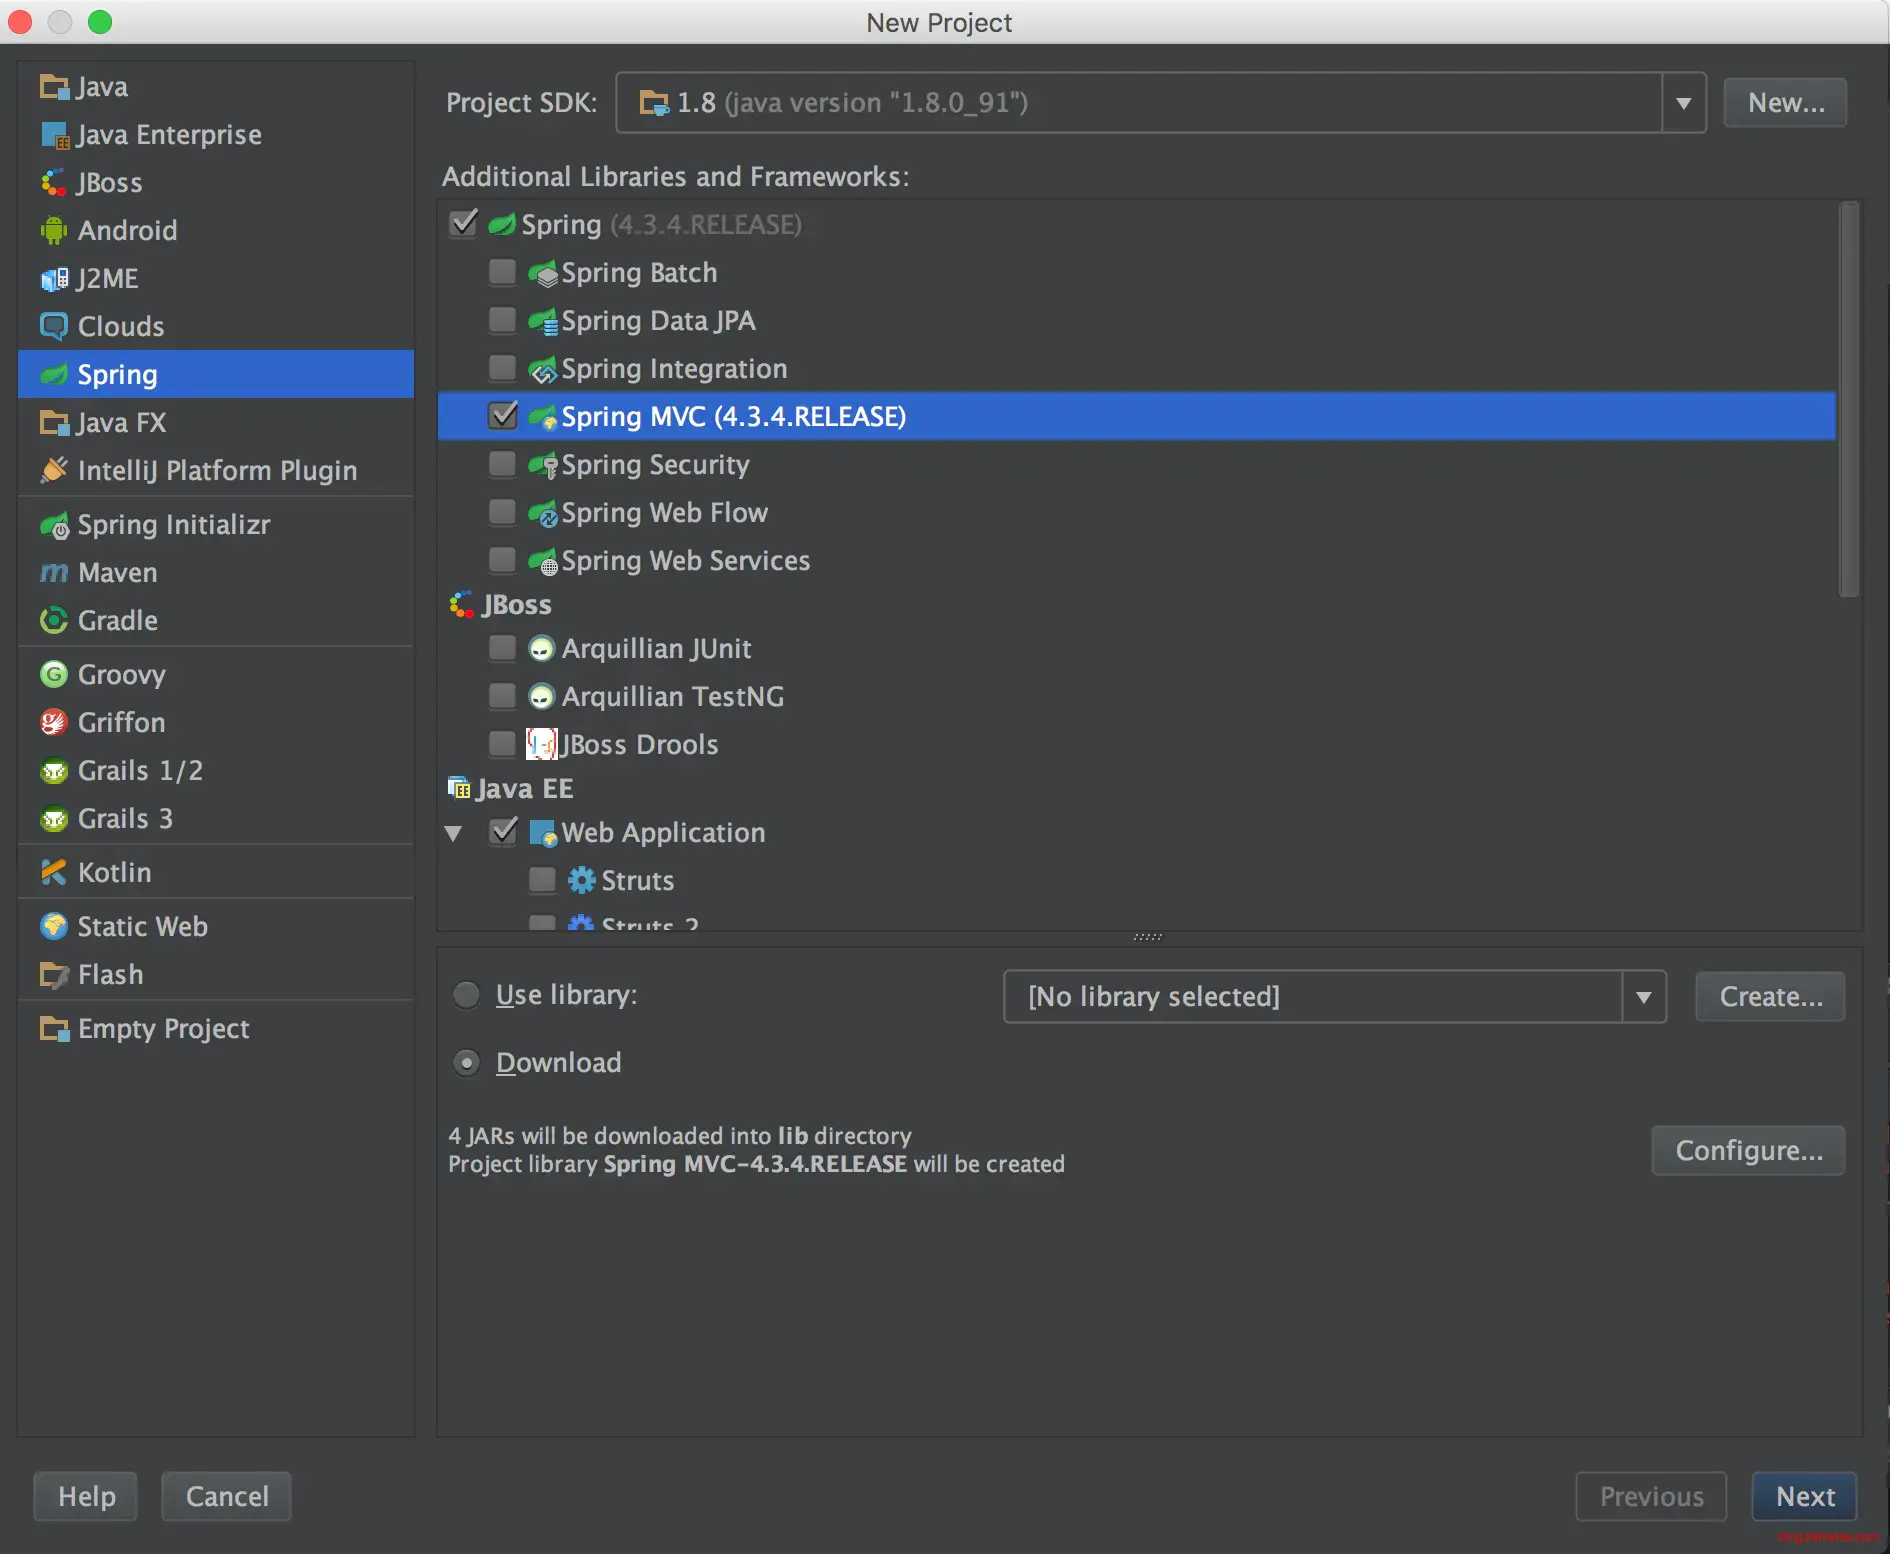Viewport: 1890px width, 1554px height.
Task: Click the JBoss Drools icon
Action: [x=541, y=745]
